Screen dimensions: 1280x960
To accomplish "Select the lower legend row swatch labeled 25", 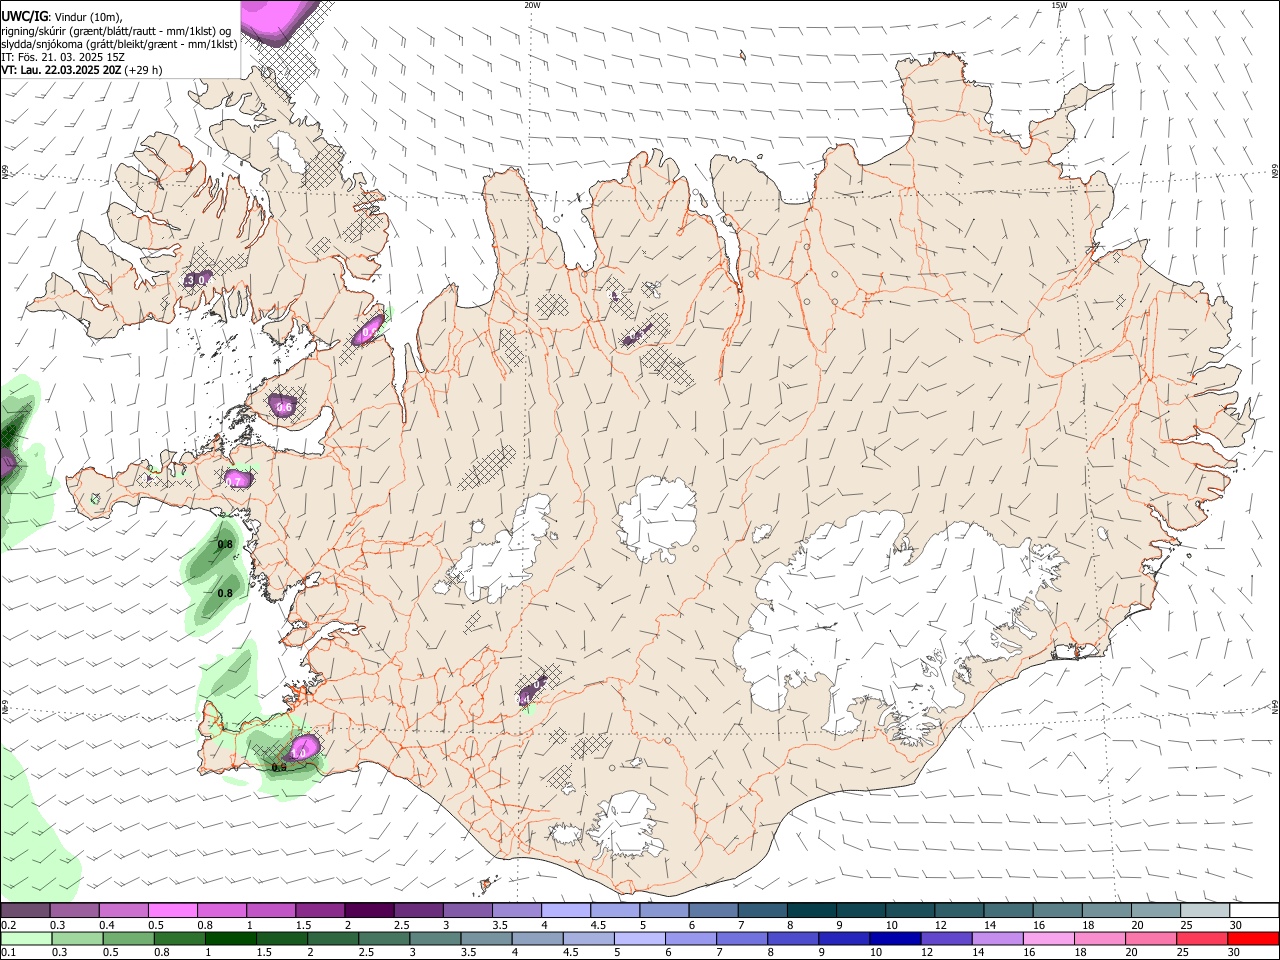I will 1201,939.
